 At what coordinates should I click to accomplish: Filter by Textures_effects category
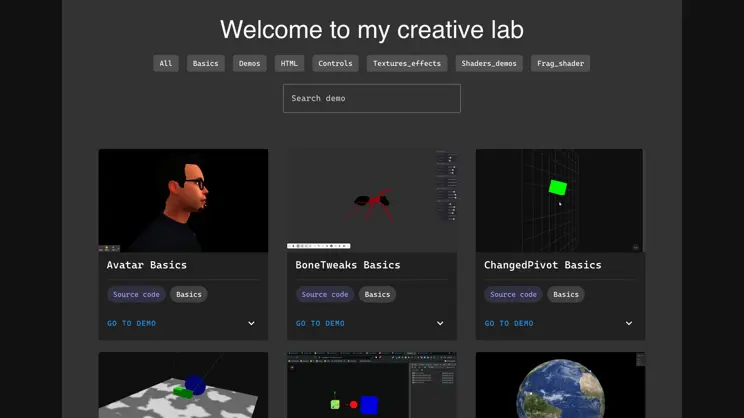click(407, 63)
